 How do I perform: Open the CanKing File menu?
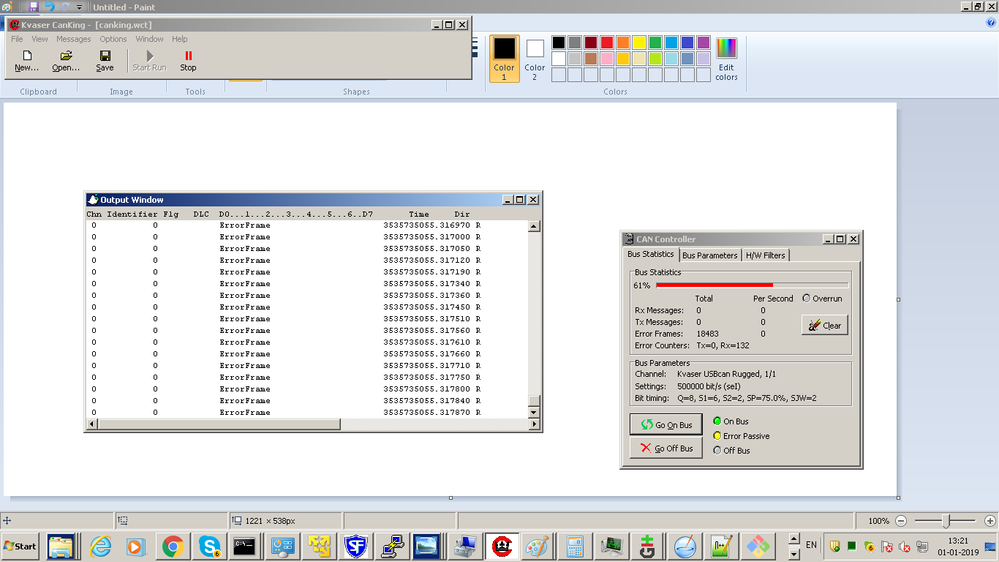click(17, 39)
